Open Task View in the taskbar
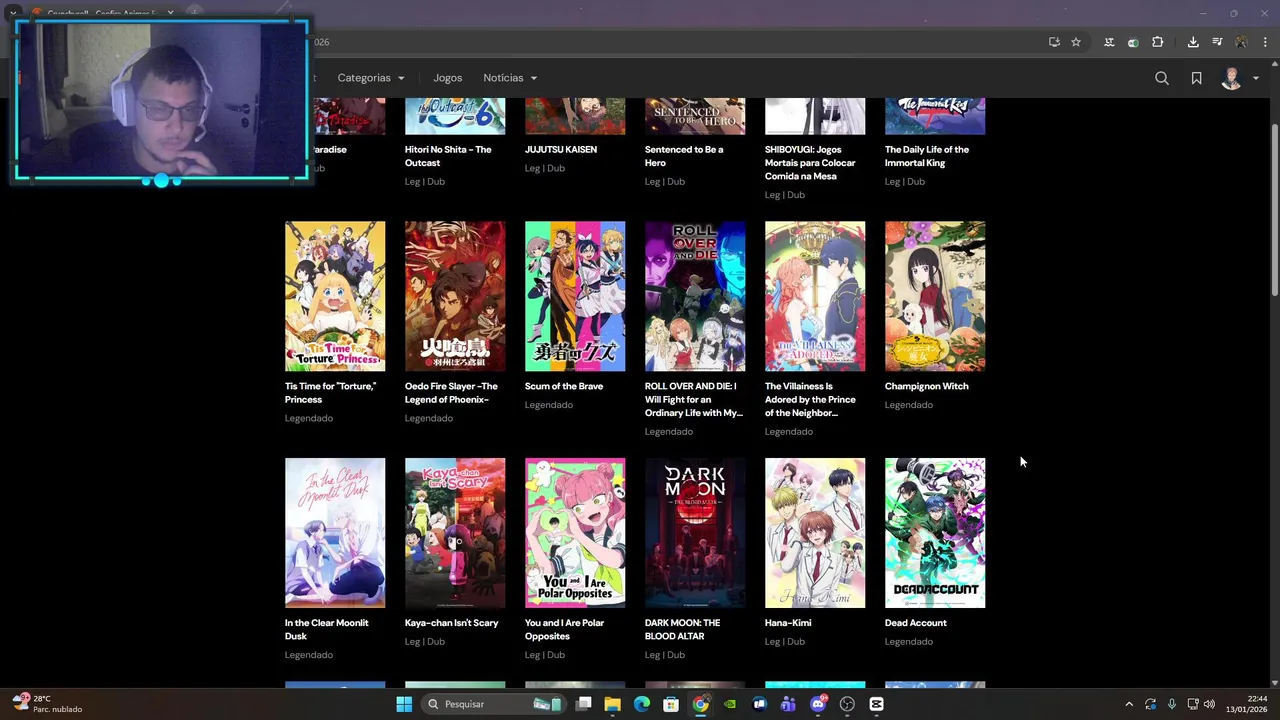Image resolution: width=1280 pixels, height=720 pixels. (x=584, y=704)
